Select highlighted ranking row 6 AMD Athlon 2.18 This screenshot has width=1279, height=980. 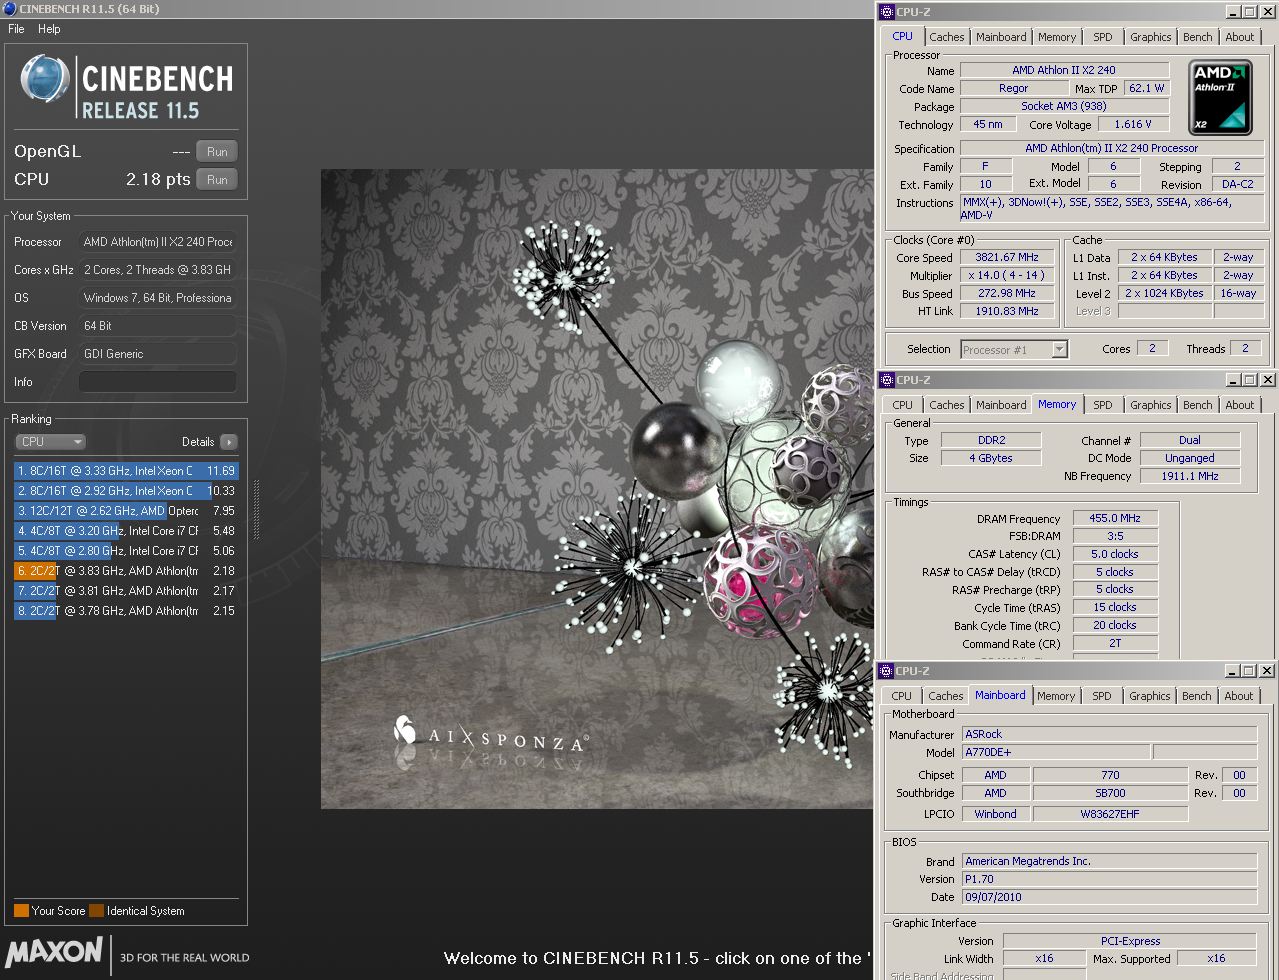click(x=126, y=571)
